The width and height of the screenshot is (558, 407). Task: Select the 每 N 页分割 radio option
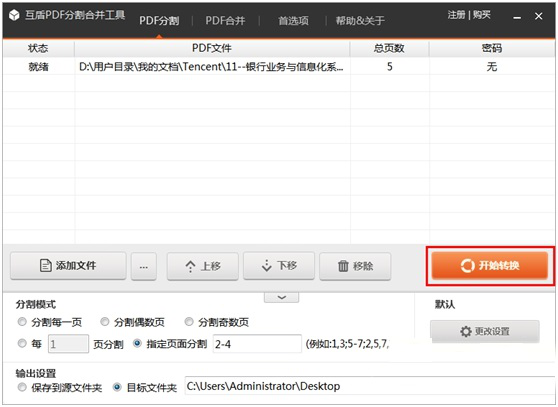(22, 344)
